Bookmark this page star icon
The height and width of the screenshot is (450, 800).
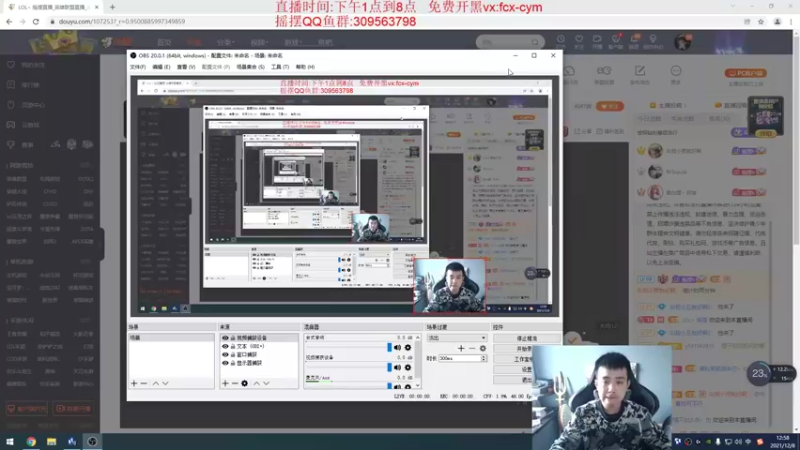tap(761, 21)
